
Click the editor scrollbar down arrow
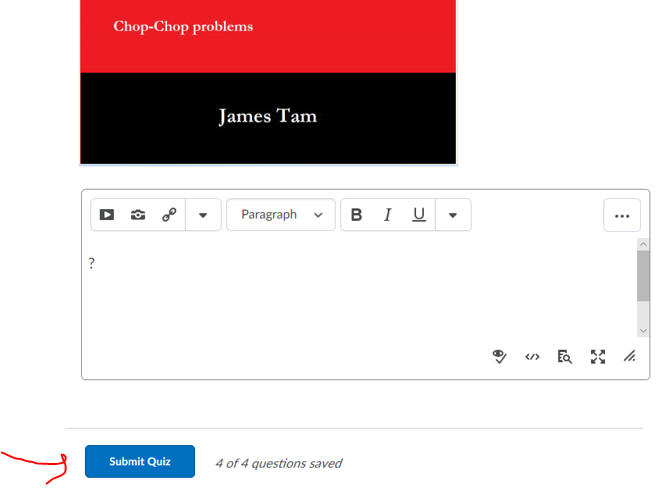coord(643,331)
